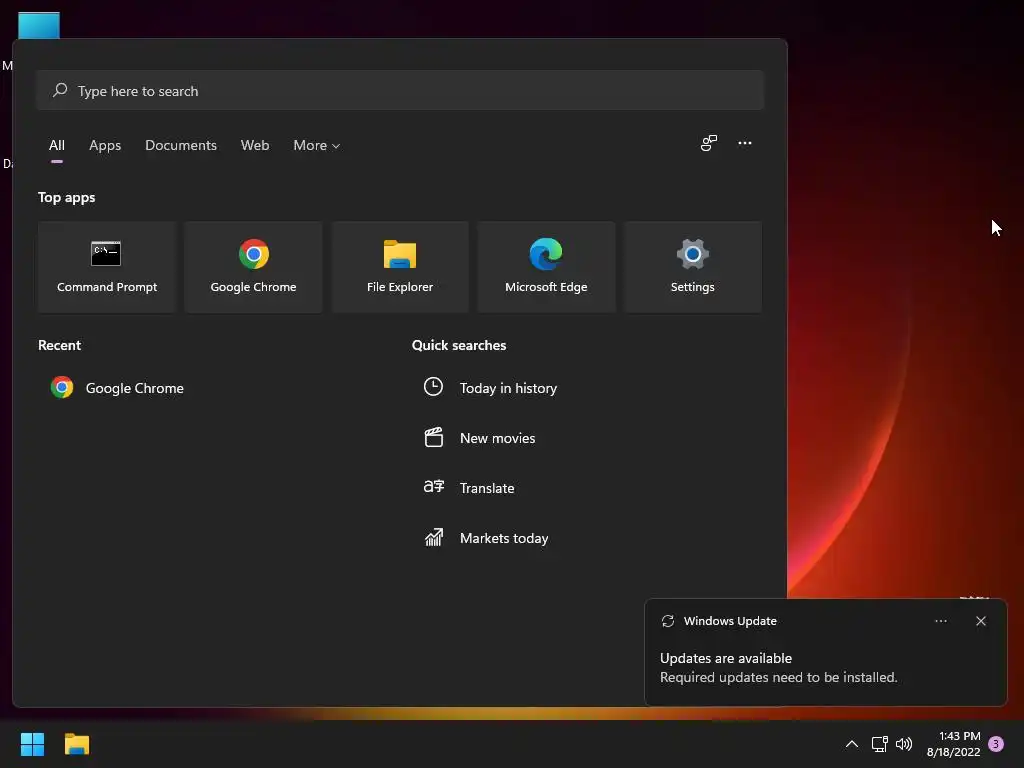This screenshot has height=768, width=1024.
Task: Expand the More filter dropdown
Action: pos(317,146)
